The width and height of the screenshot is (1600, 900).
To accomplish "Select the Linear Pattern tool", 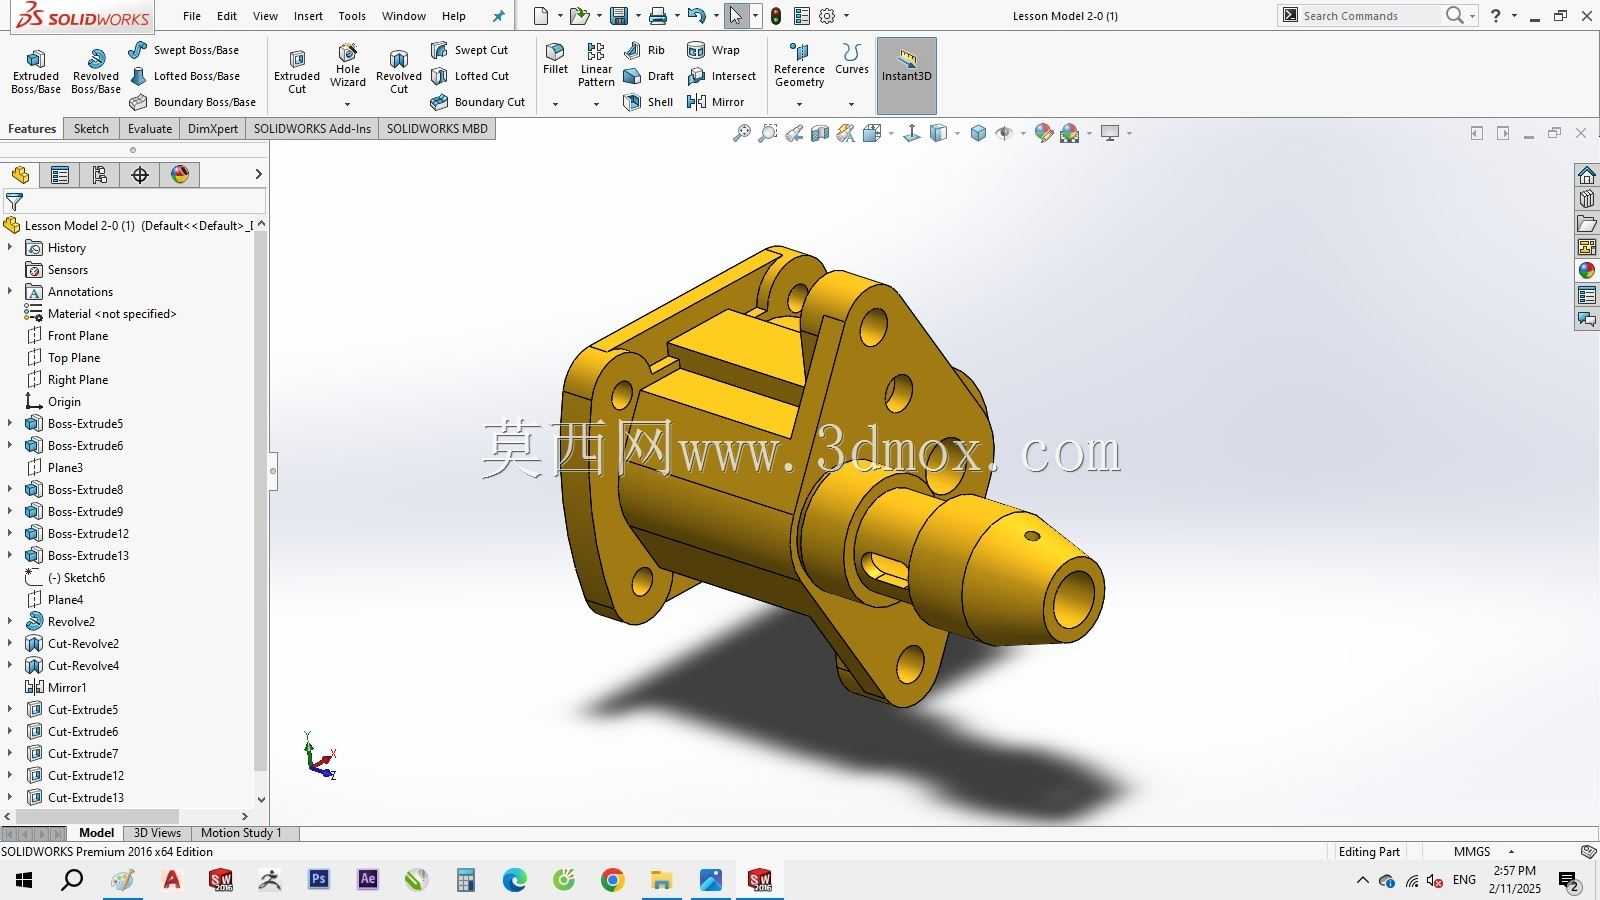I will point(596,66).
